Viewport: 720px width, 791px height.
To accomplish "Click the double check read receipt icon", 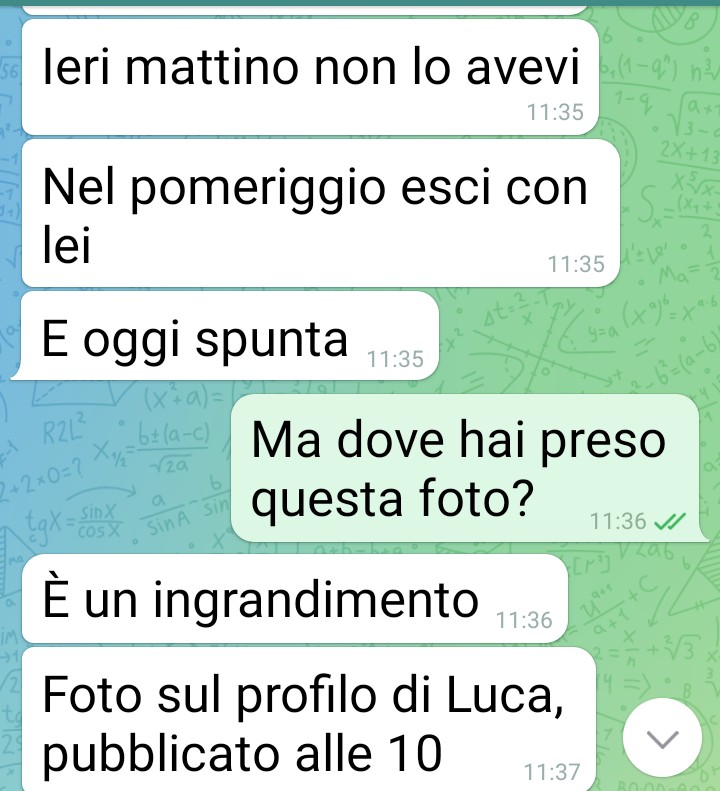I will 670,522.
